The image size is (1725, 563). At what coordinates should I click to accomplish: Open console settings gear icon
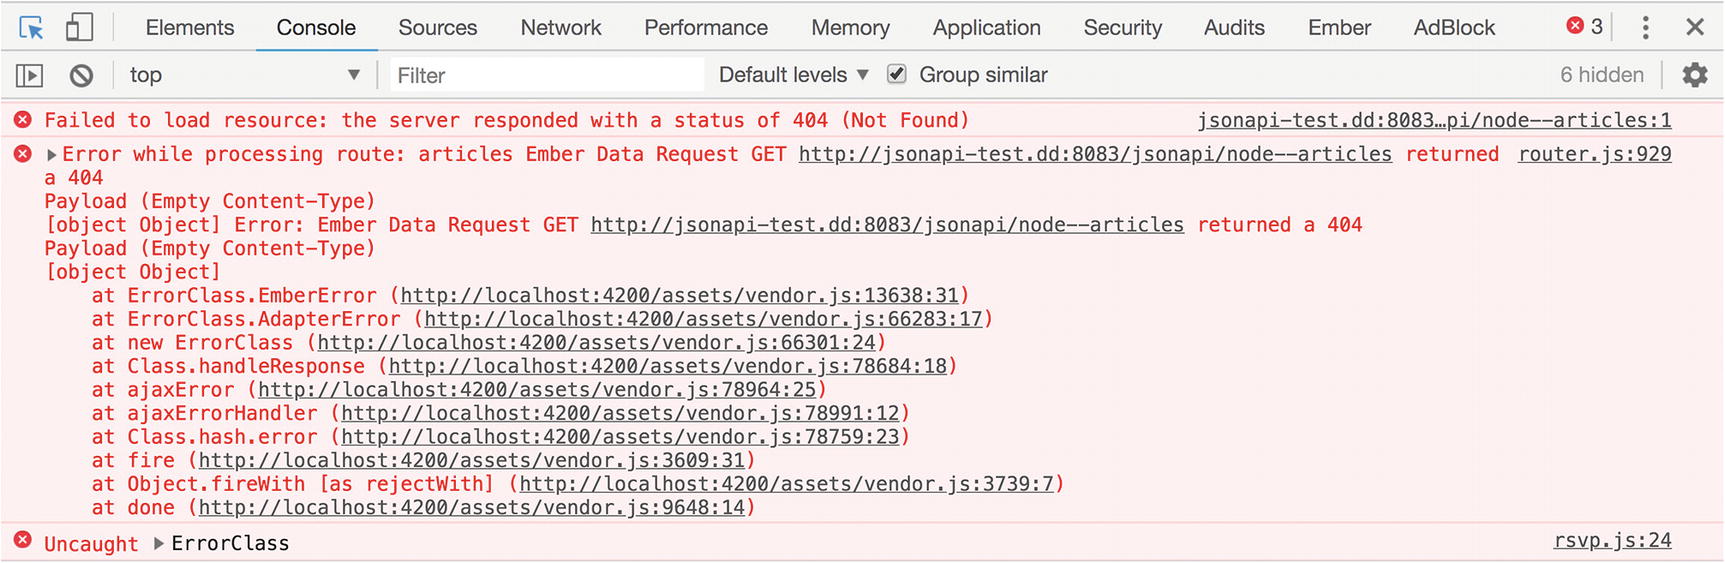pyautogui.click(x=1695, y=75)
